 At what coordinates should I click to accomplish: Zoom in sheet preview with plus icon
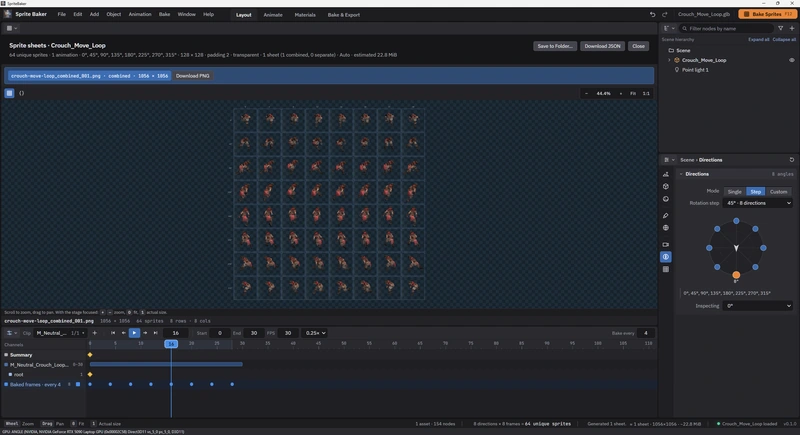click(x=620, y=93)
